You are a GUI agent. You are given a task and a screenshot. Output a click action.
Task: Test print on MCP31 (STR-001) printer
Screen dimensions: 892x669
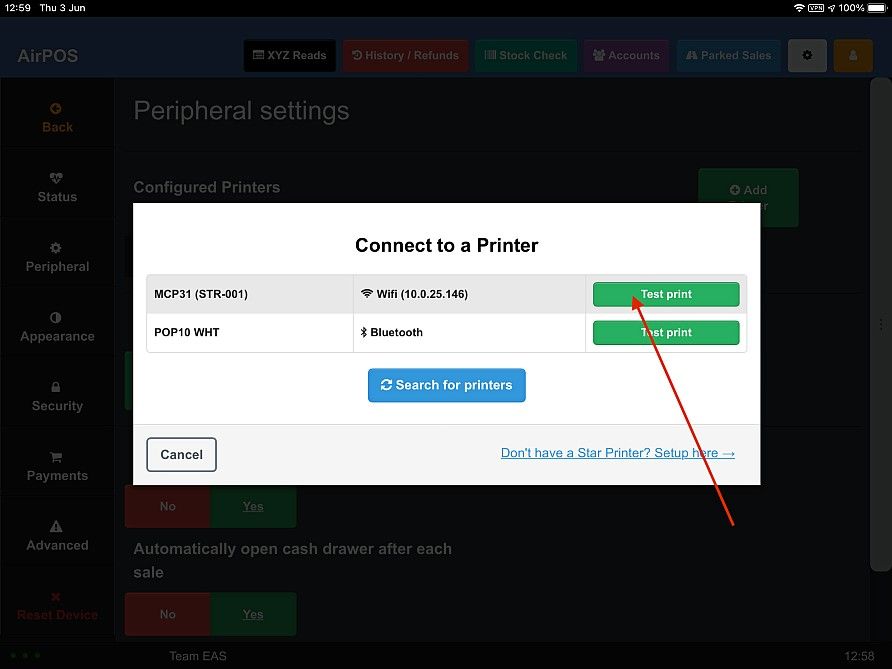(x=666, y=294)
